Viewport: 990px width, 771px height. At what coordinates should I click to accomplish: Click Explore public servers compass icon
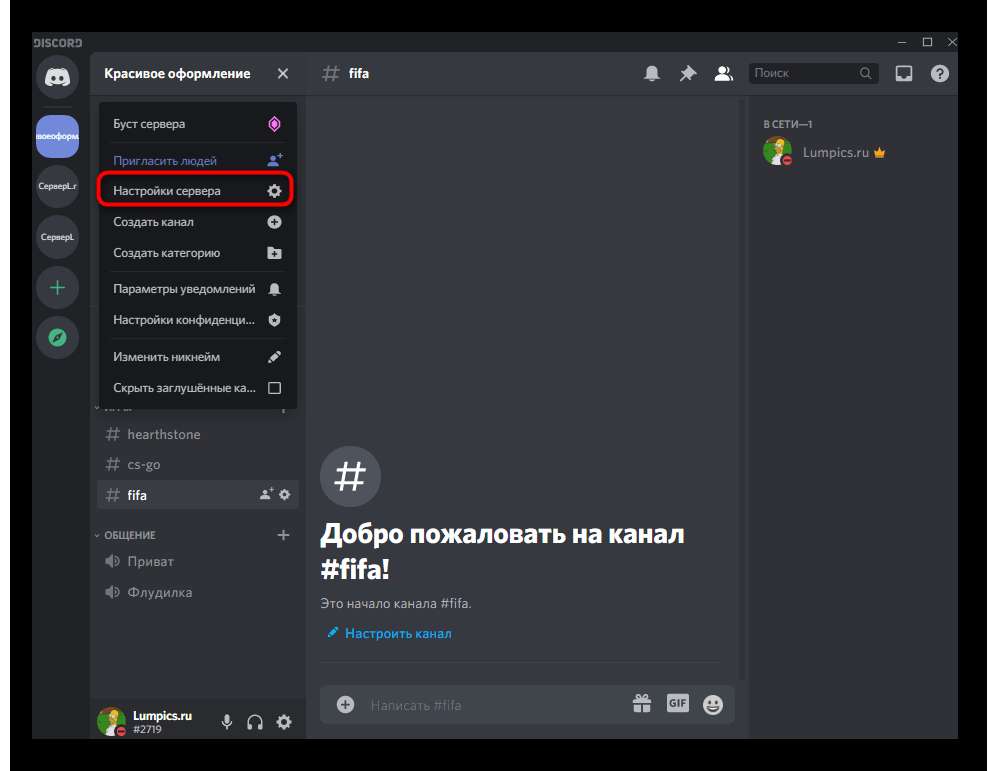[x=57, y=339]
